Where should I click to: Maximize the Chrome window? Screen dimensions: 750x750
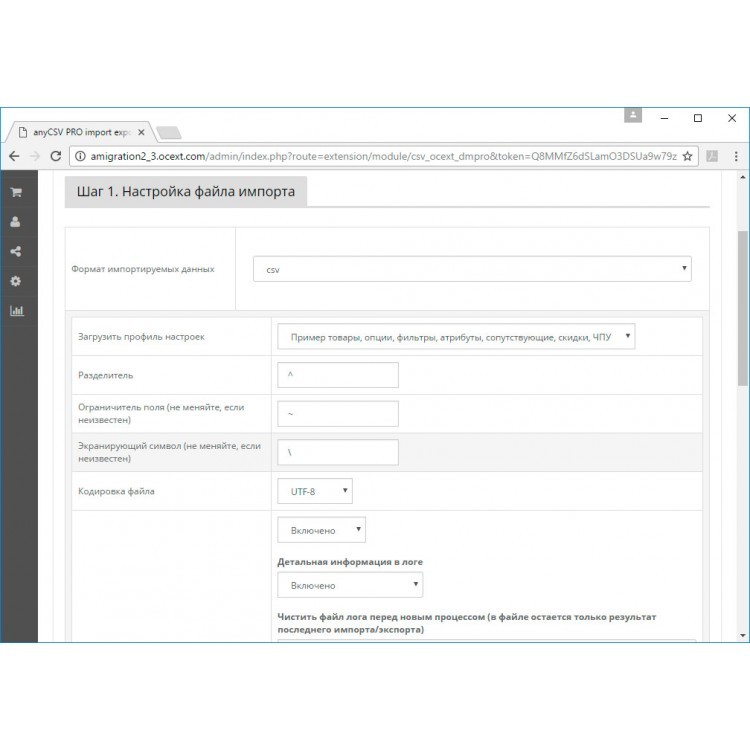tap(698, 118)
